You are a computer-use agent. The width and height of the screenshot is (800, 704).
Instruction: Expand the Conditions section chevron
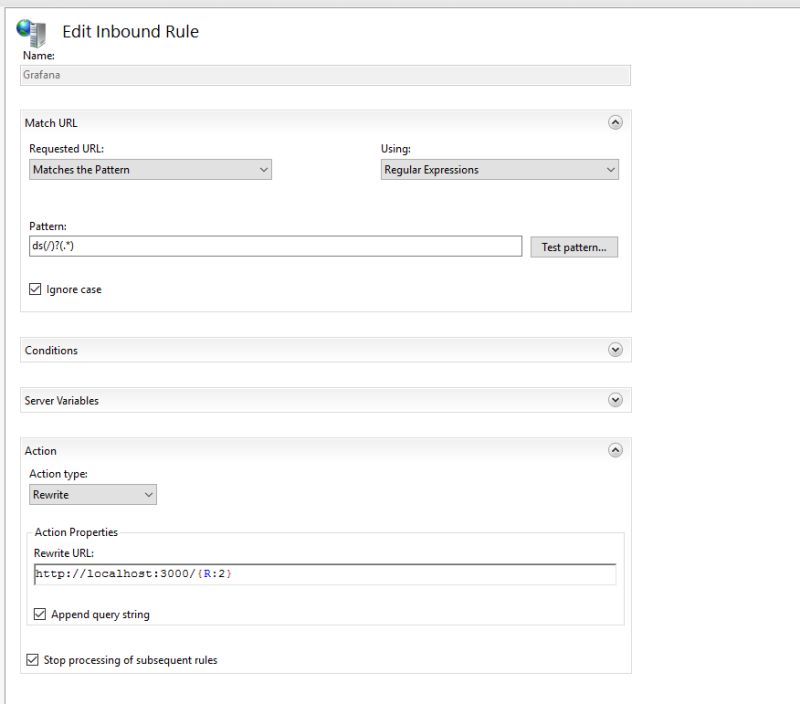pos(615,350)
